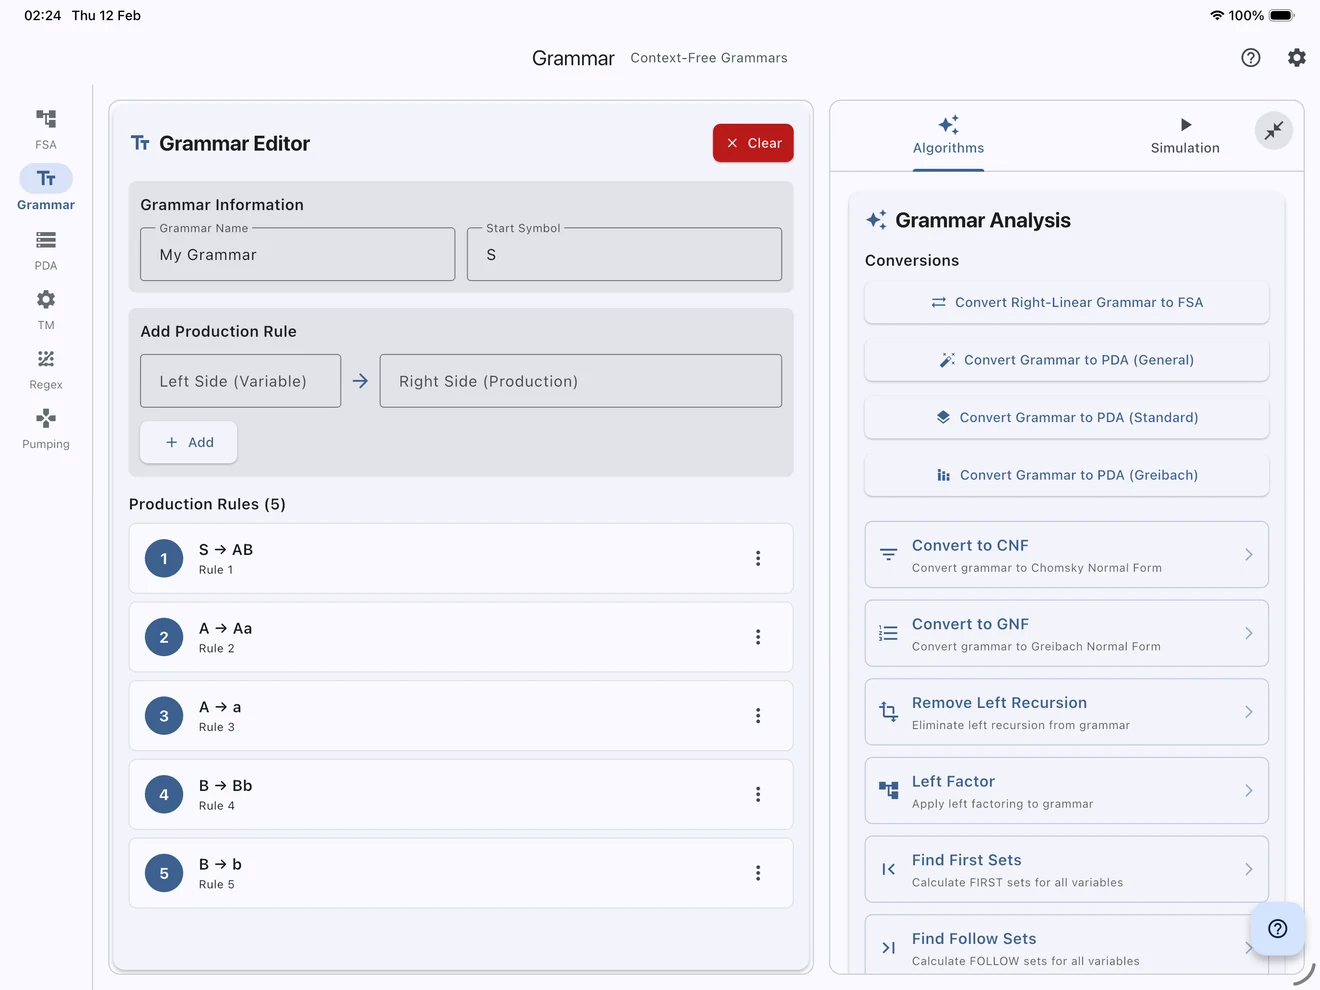Tap the 'Production Rules (5)' heading
The image size is (1320, 990).
pyautogui.click(x=207, y=504)
